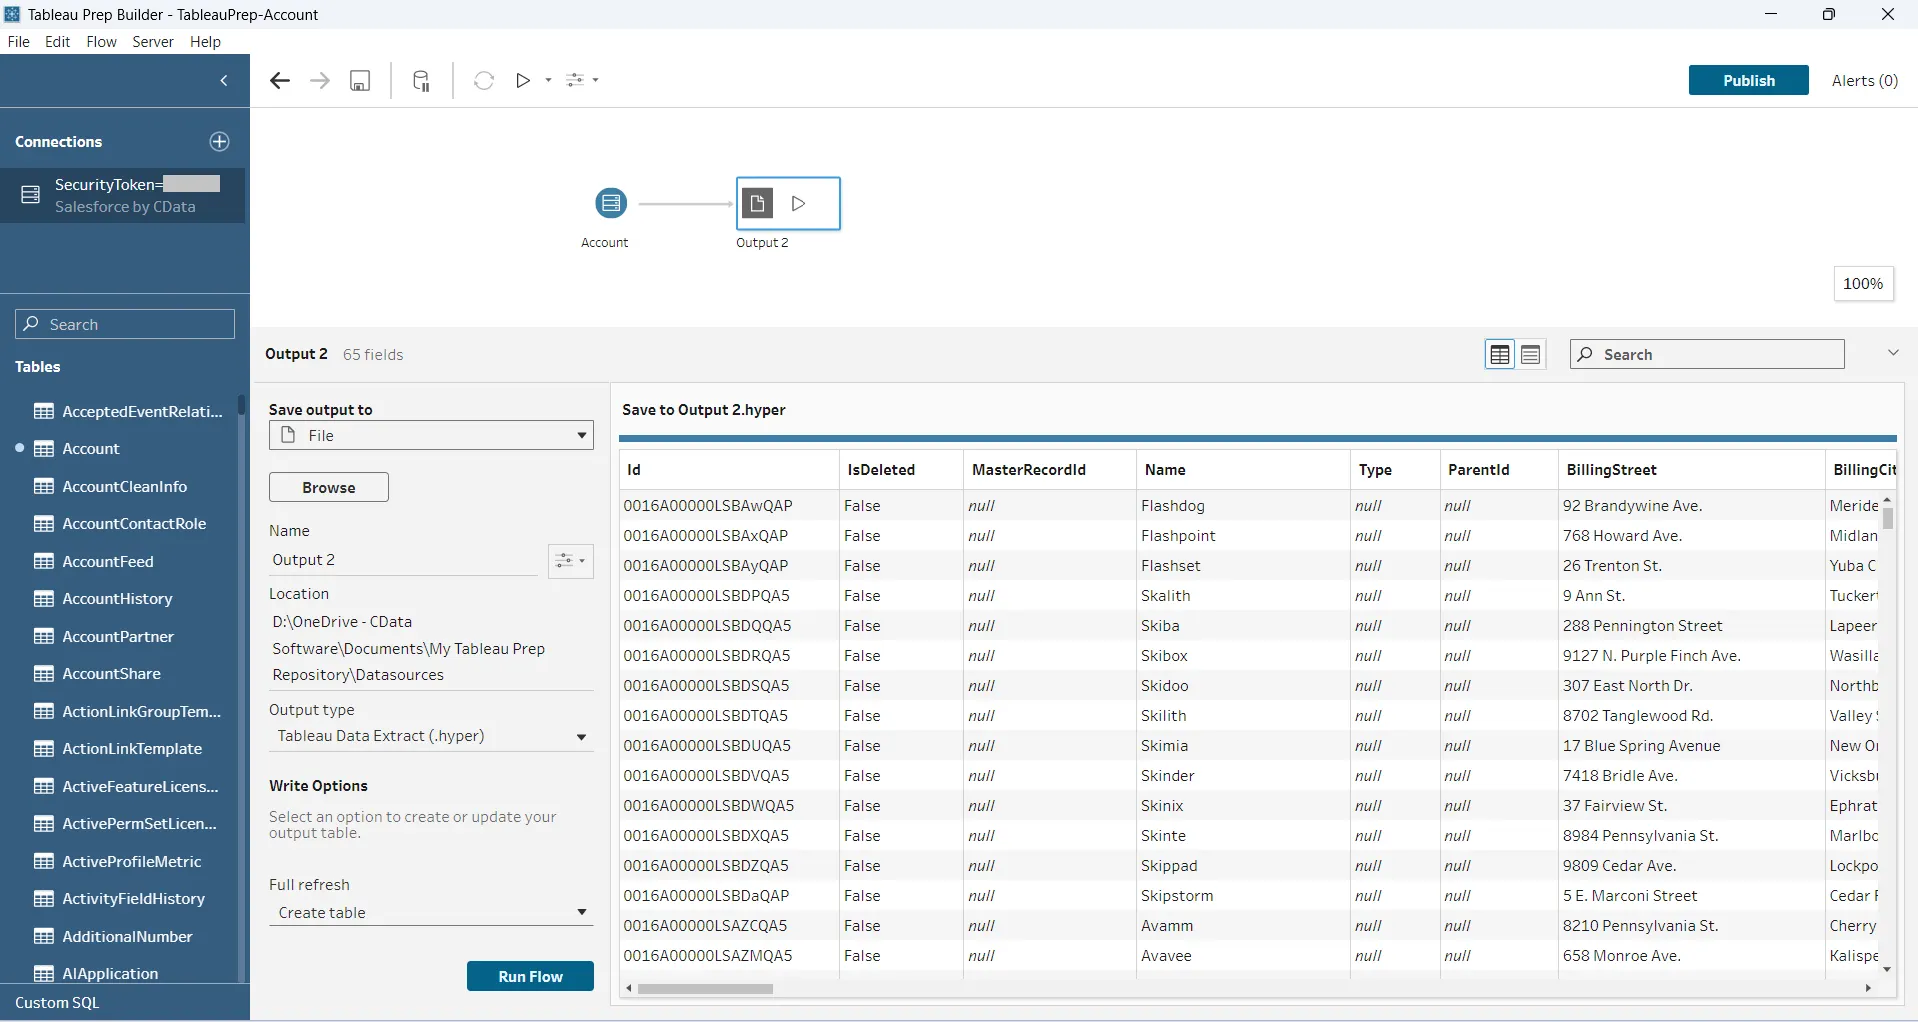Open the Save output to dropdown
The width and height of the screenshot is (1918, 1022).
(431, 436)
